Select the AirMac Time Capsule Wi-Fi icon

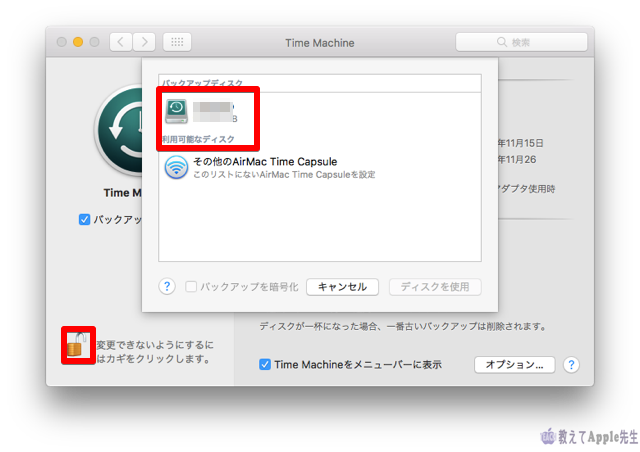point(176,167)
